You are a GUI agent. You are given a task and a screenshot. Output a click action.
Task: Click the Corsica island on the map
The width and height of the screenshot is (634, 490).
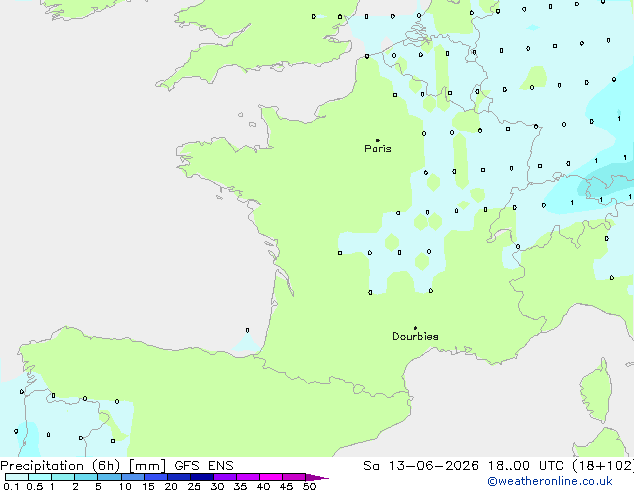pyautogui.click(x=597, y=390)
